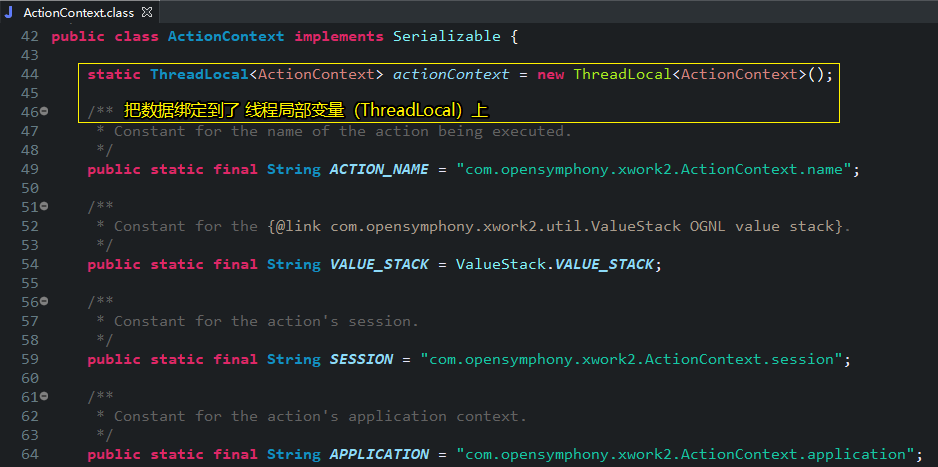Select the ActionContext.class editor tab

tap(79, 12)
